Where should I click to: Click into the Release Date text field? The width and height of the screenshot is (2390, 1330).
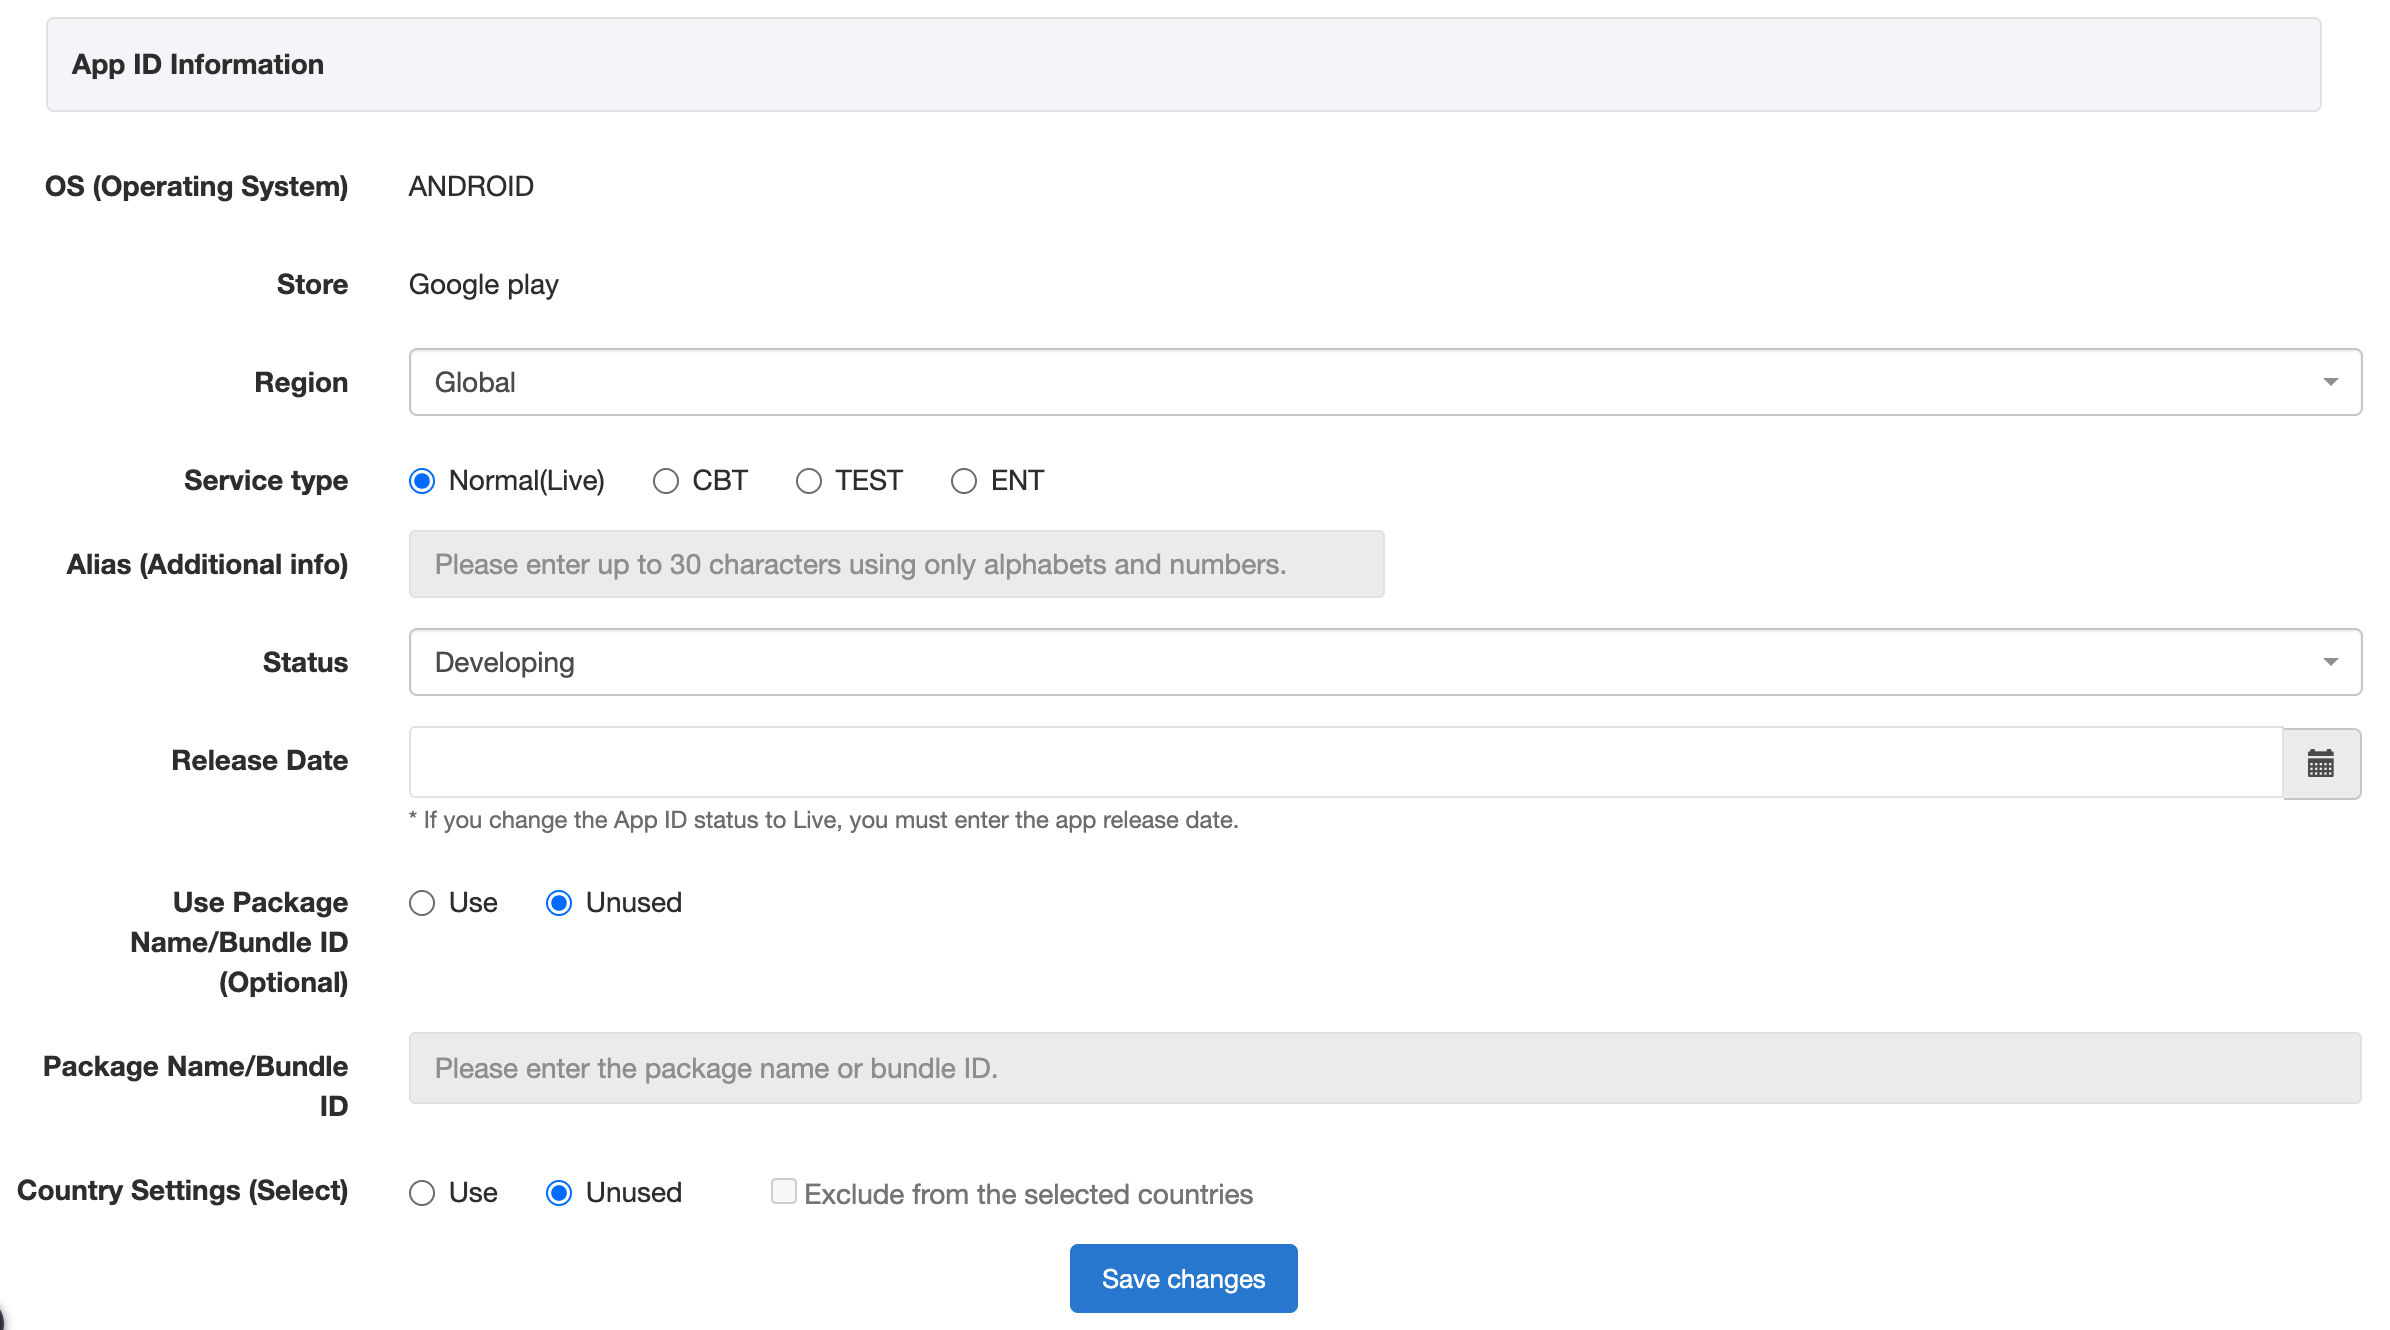coord(1345,762)
